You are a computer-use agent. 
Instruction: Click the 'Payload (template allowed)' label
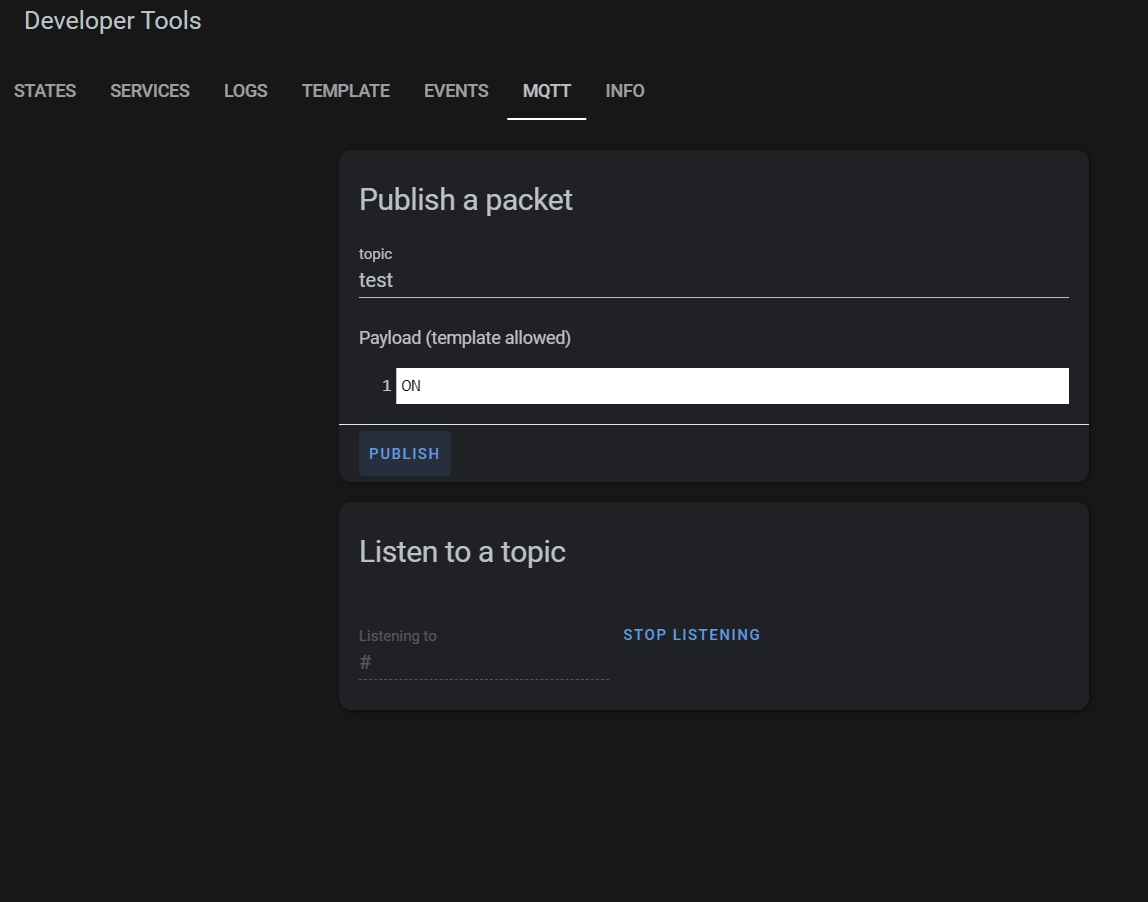tap(465, 338)
